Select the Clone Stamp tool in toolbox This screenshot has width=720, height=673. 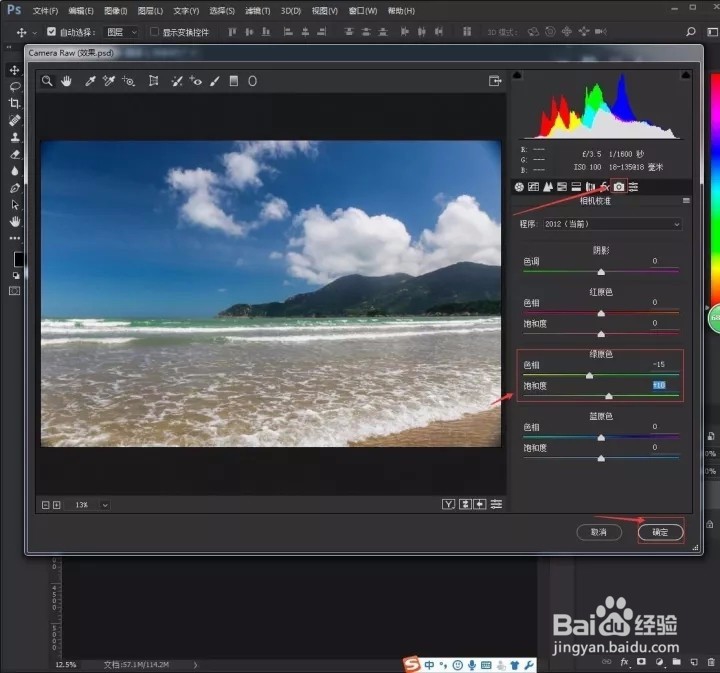pyautogui.click(x=15, y=137)
